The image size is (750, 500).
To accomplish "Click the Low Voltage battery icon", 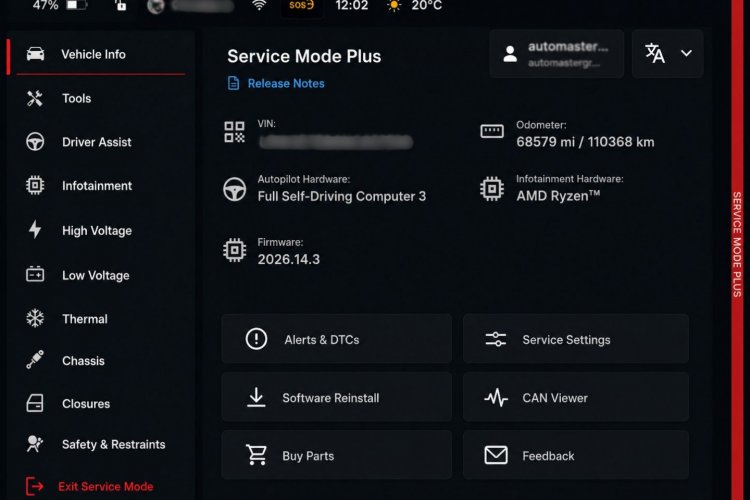I will (x=35, y=275).
